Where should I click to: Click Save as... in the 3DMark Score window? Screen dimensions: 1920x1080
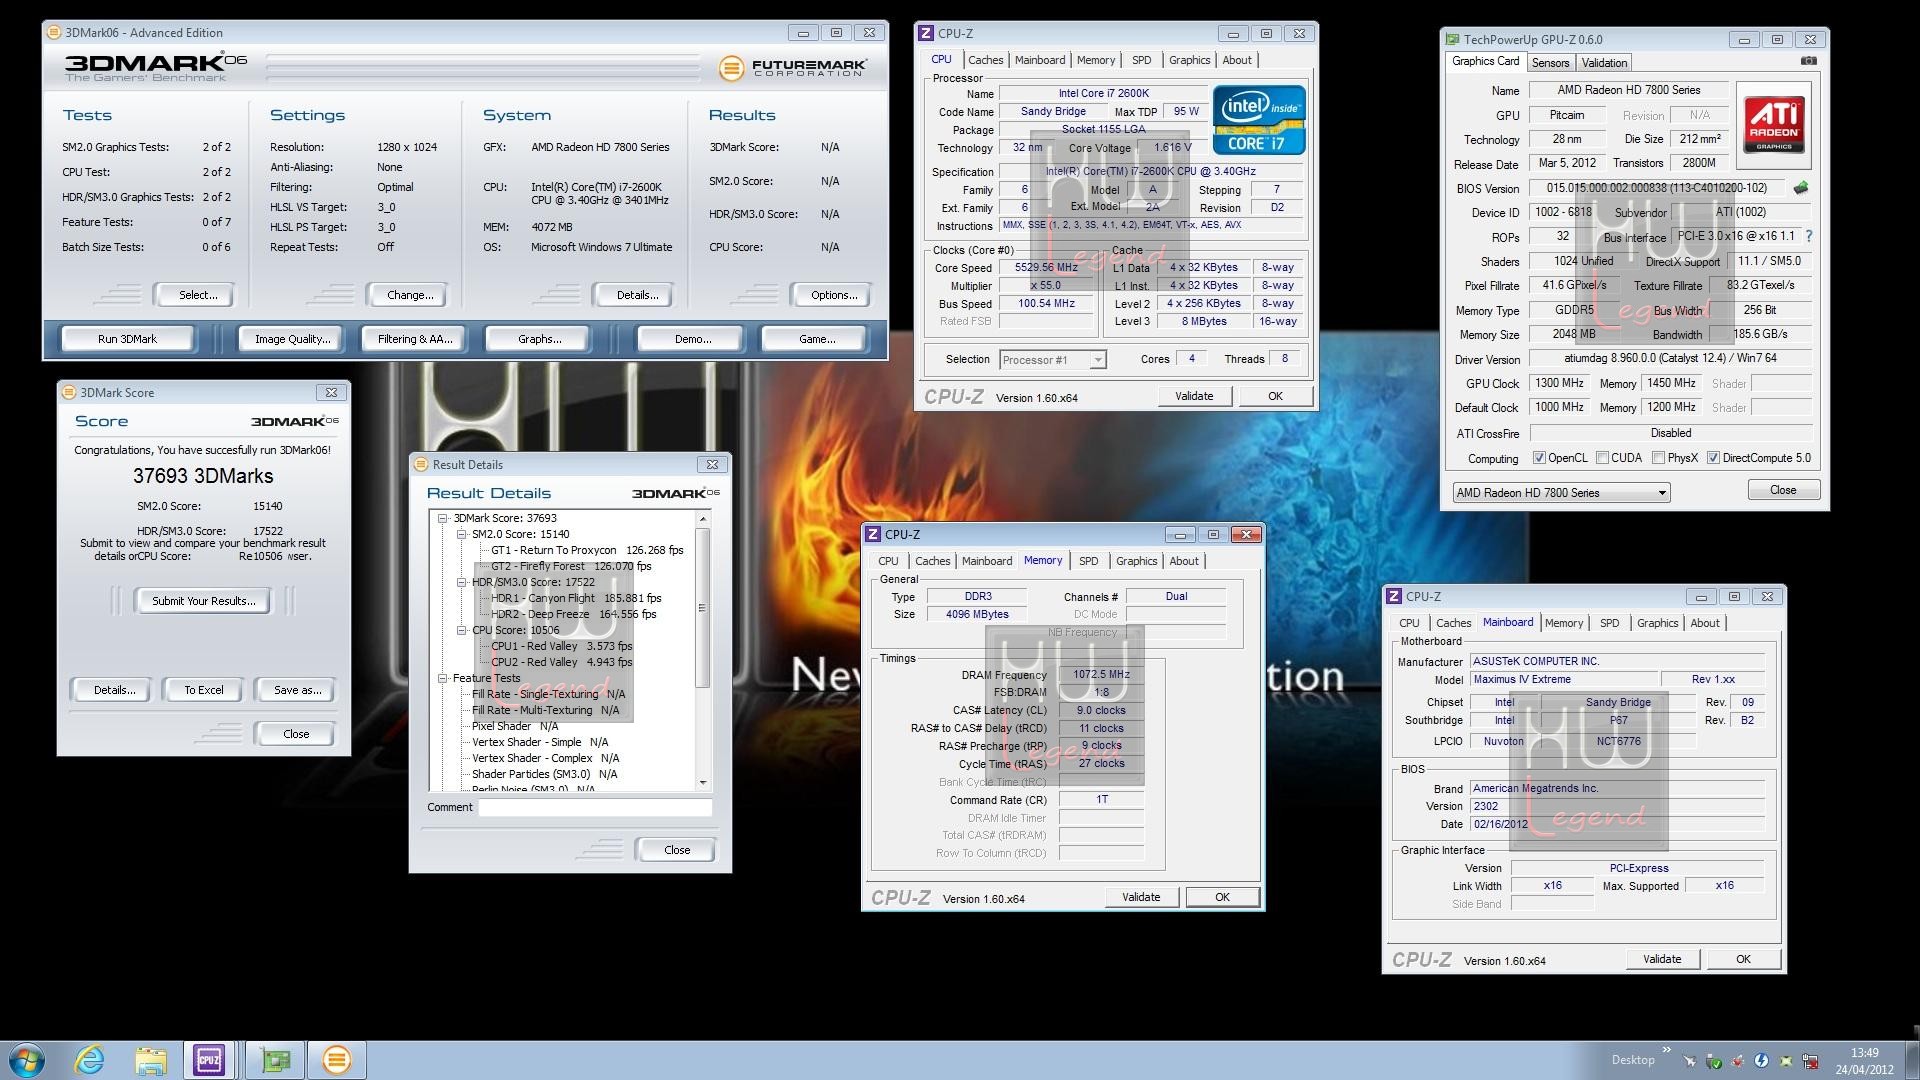(x=297, y=690)
